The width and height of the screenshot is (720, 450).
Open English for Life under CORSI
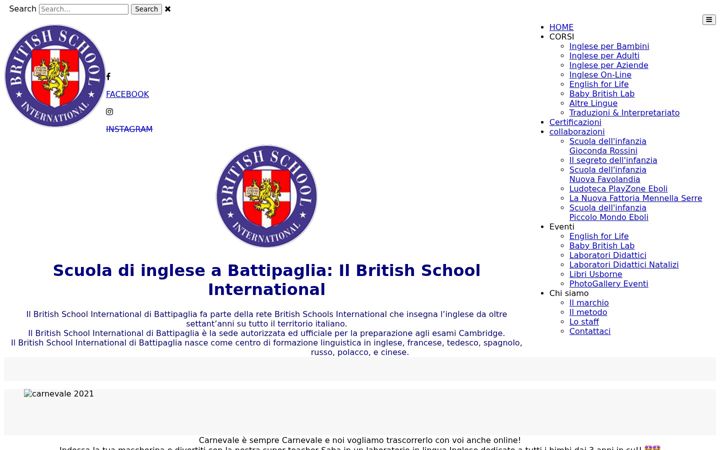tap(599, 84)
